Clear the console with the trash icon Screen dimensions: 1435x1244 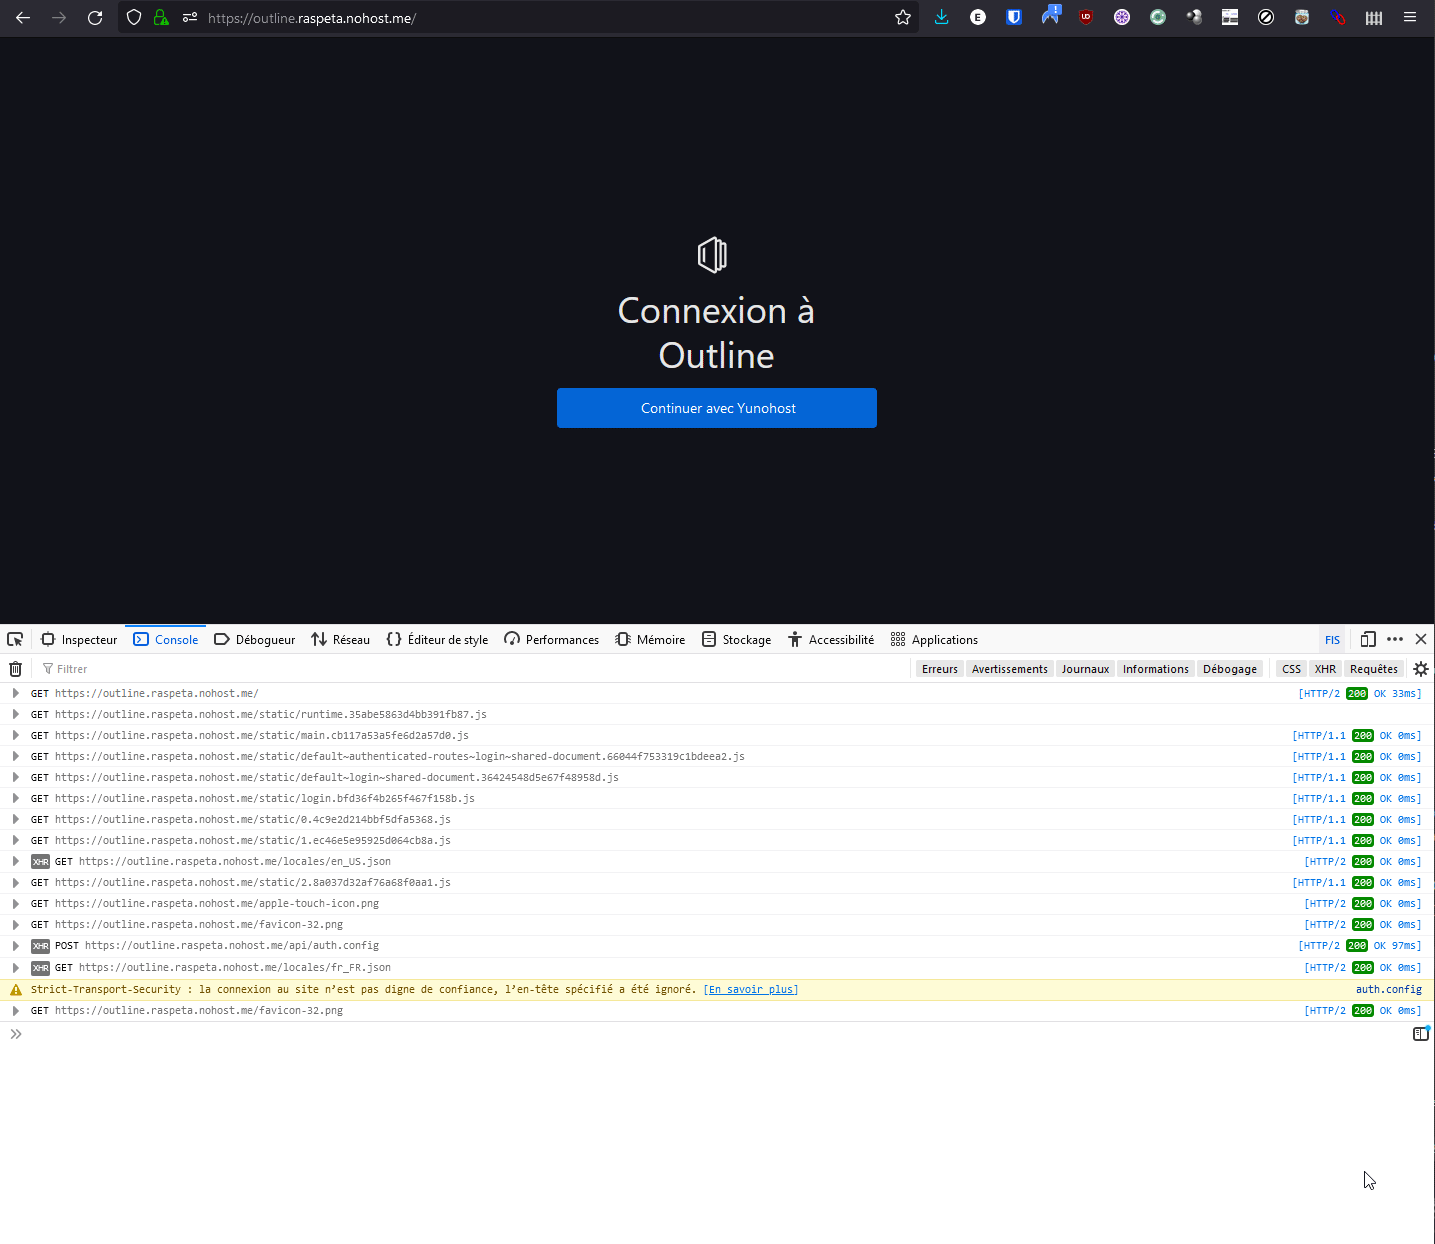[x=15, y=669]
